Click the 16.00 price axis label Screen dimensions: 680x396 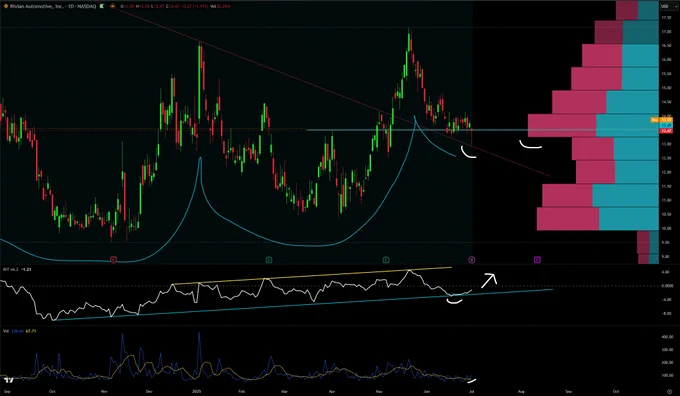point(666,59)
